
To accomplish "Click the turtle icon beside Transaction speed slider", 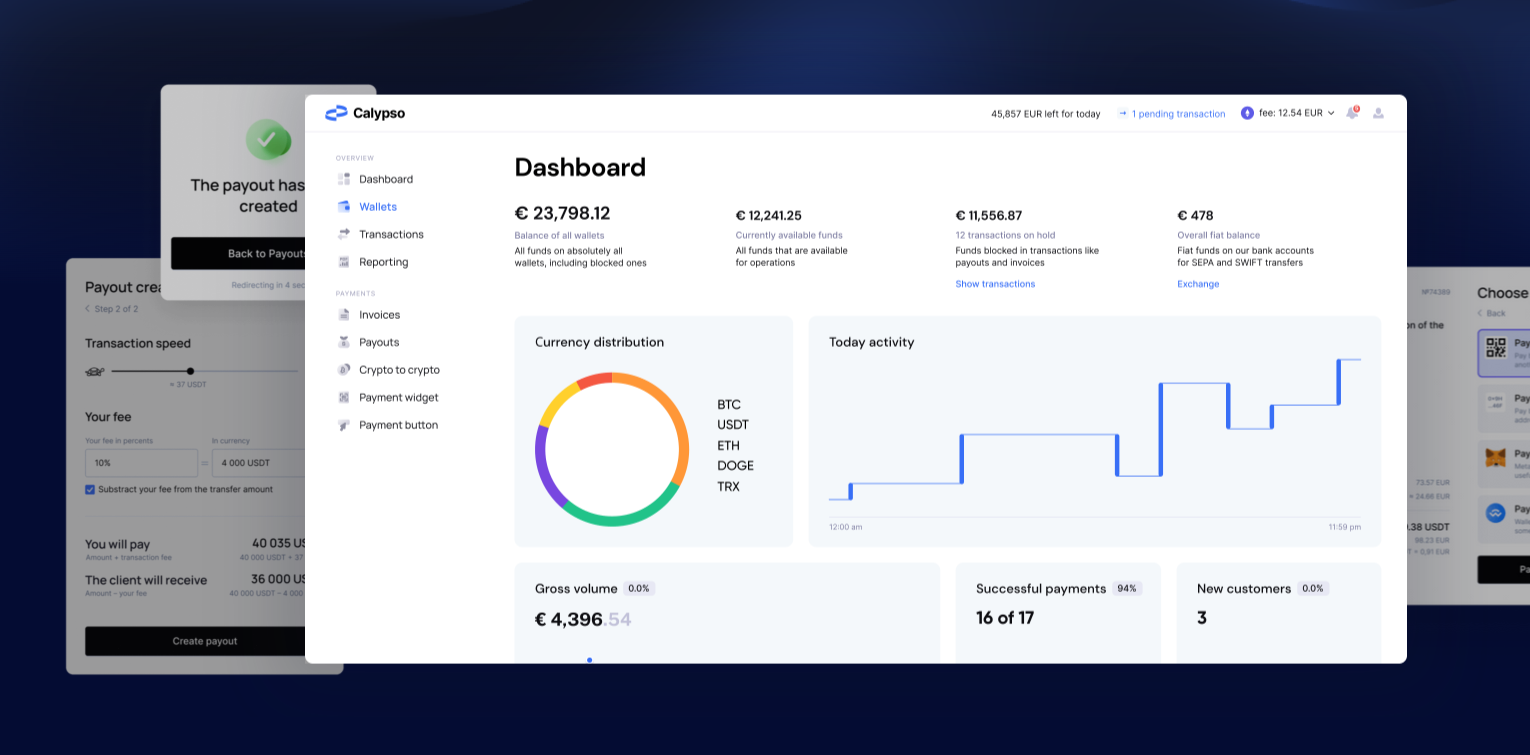I will 95,372.
